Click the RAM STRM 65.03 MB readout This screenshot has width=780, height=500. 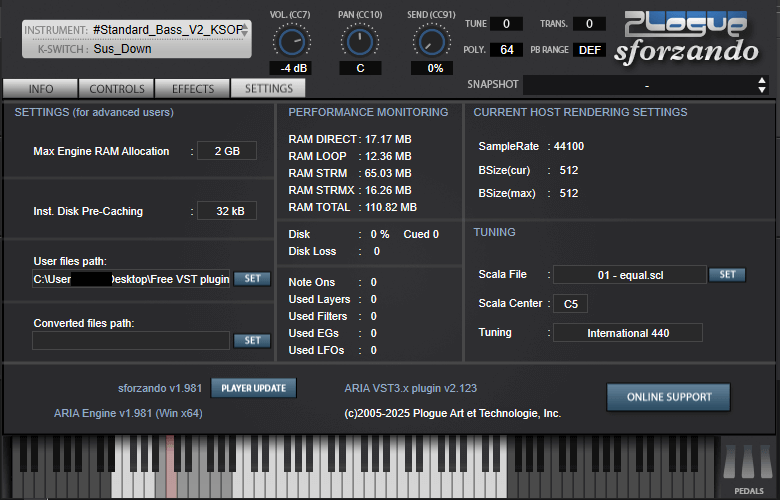pos(350,173)
